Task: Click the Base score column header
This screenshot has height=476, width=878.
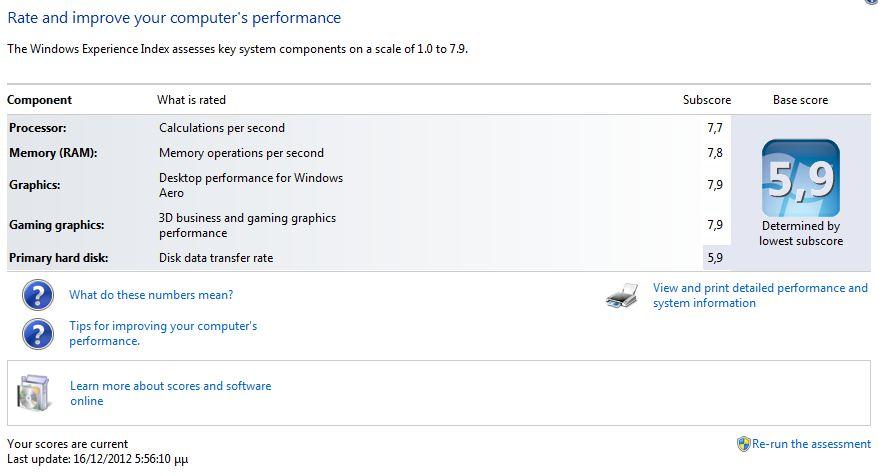Action: (800, 100)
